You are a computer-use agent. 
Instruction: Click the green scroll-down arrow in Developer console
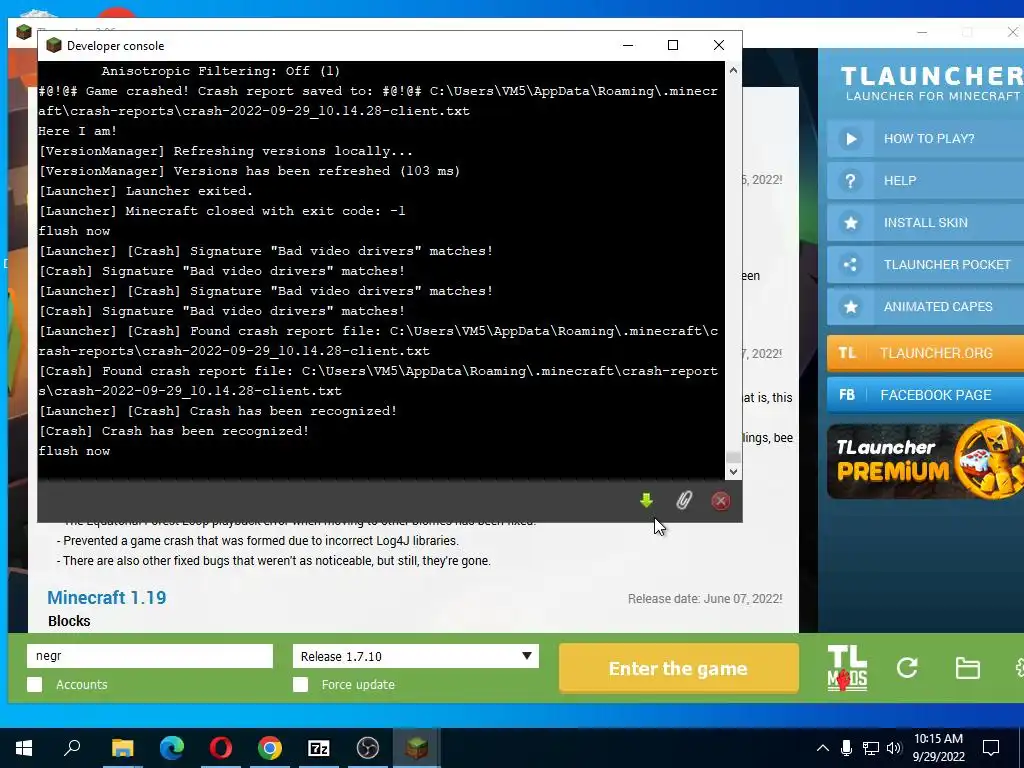tap(646, 501)
